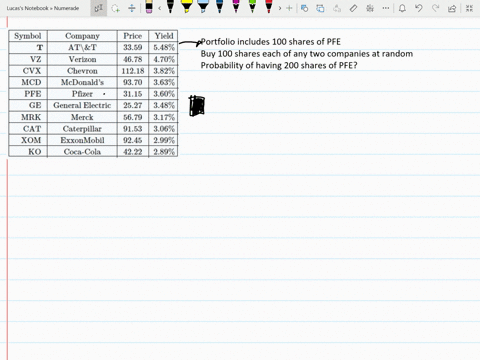Select the green pen

pos(252,7)
